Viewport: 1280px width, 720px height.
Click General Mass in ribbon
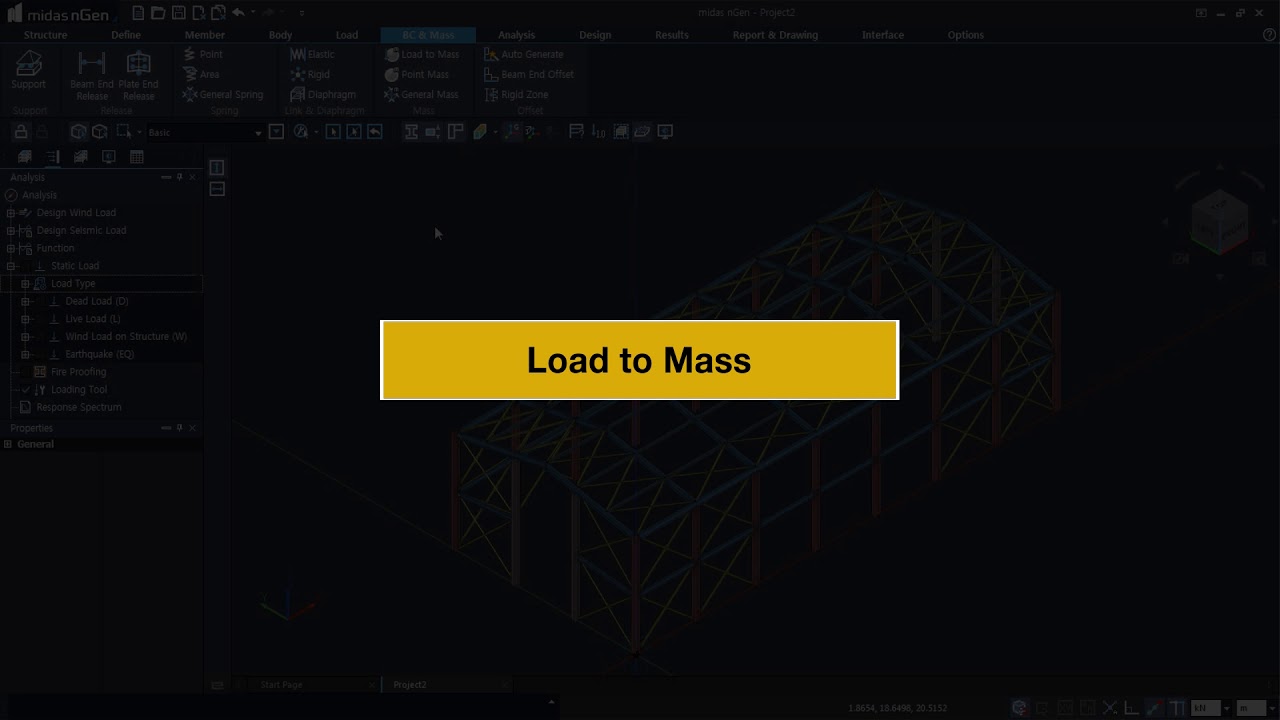(421, 94)
